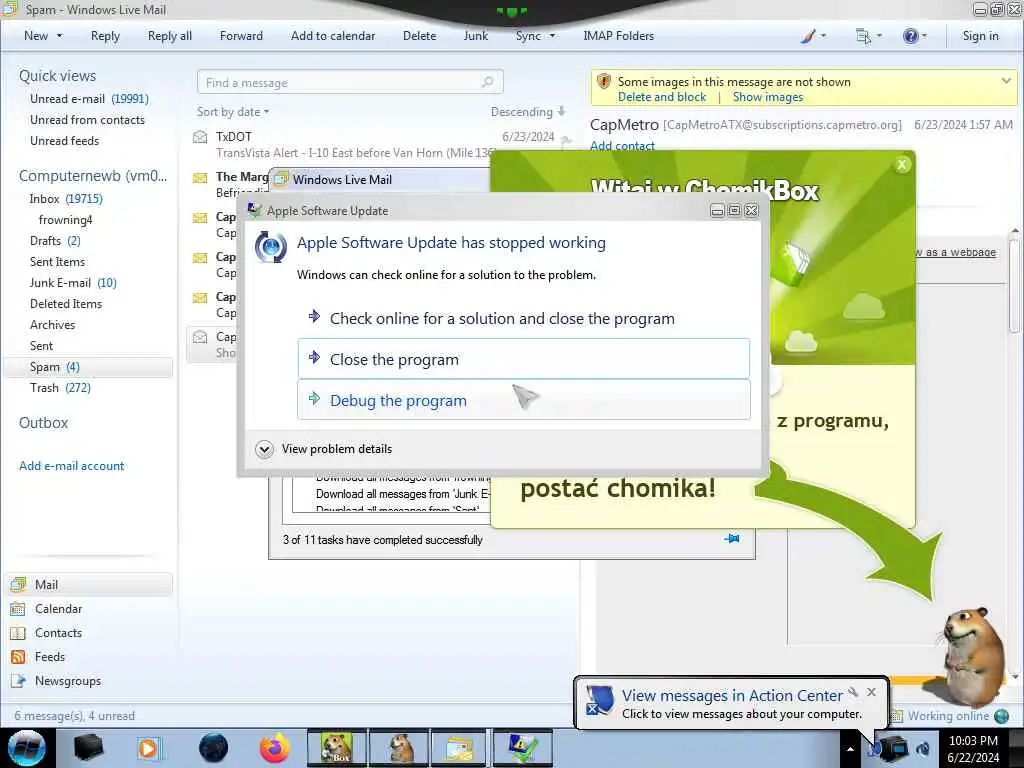1024x768 pixels.
Task: Open the Junk E-mail folder
Action: [73, 282]
